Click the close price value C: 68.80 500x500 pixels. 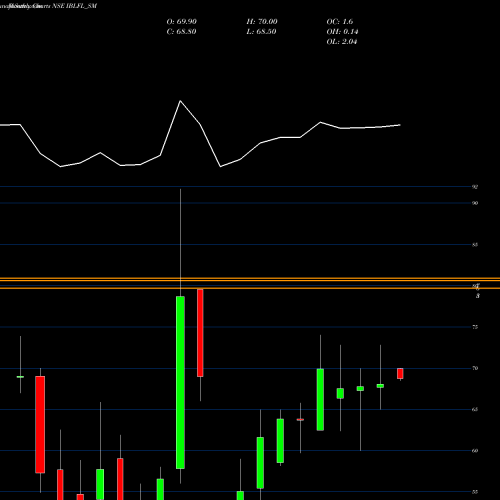[x=181, y=32]
